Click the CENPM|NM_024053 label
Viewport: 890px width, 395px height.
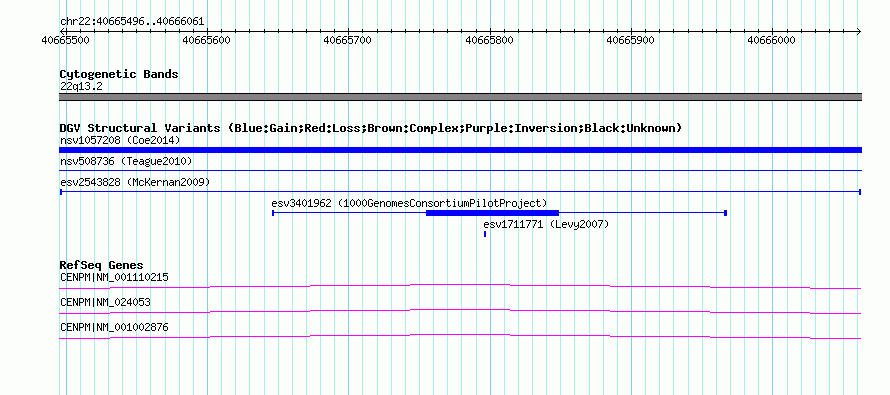pyautogui.click(x=105, y=302)
